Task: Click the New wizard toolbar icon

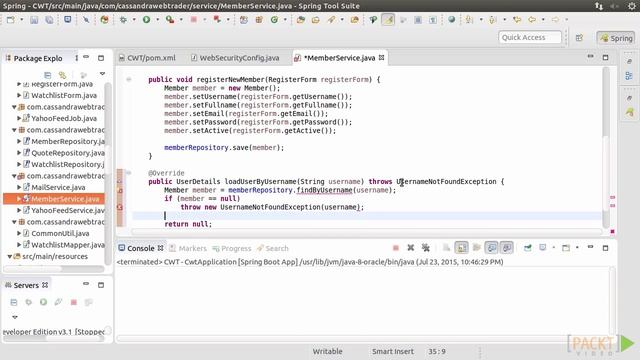Action: point(11,19)
